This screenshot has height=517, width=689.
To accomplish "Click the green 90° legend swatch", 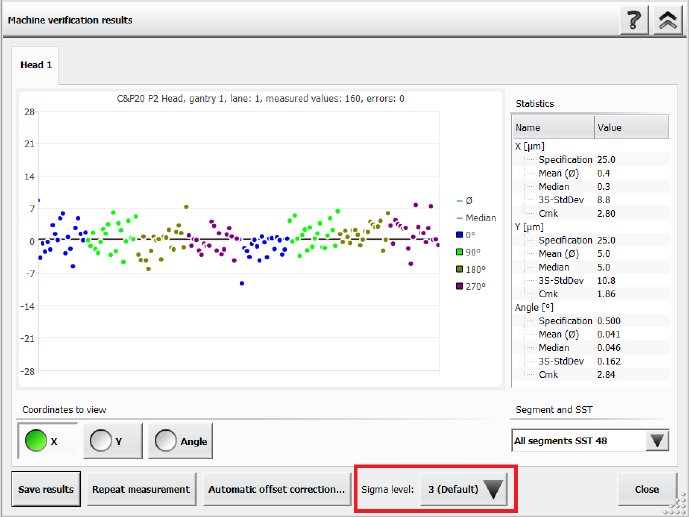I will click(460, 252).
